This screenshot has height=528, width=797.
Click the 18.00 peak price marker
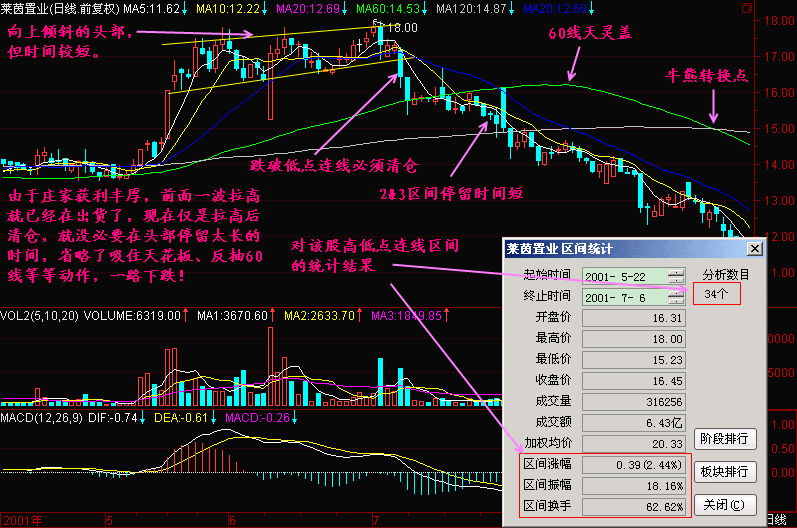pyautogui.click(x=401, y=27)
